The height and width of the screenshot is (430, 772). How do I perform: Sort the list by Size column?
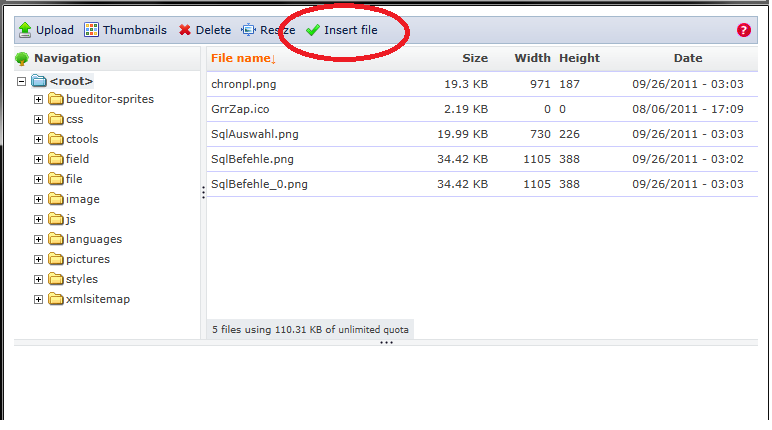coord(475,59)
